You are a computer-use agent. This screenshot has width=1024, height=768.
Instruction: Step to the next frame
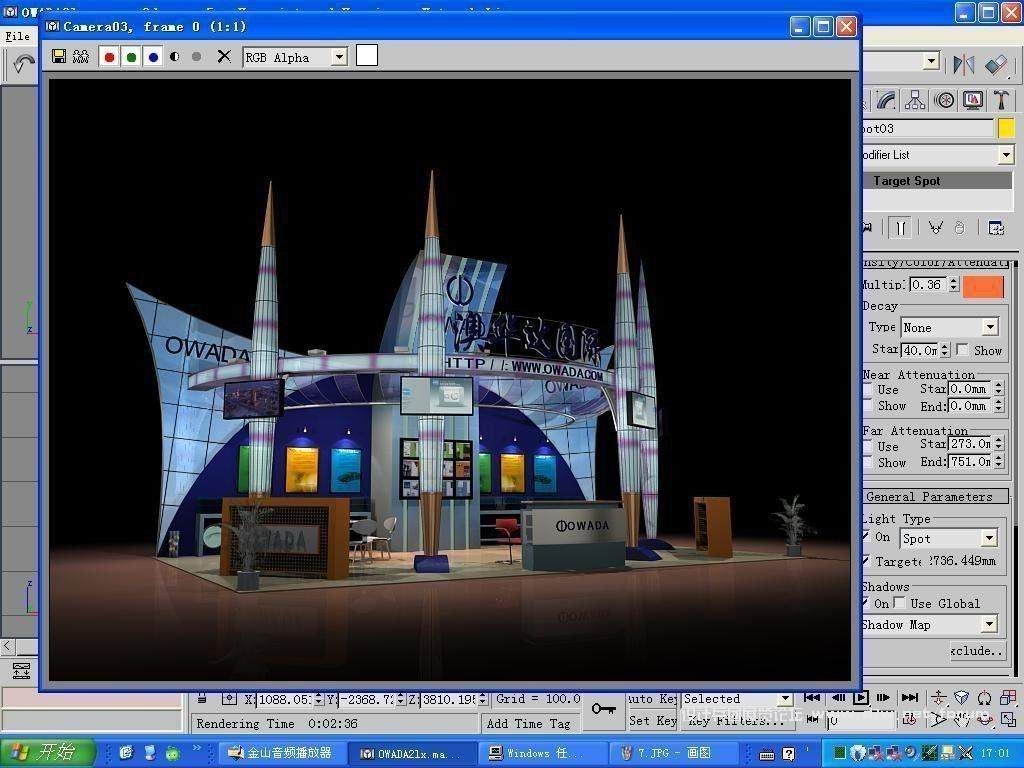click(x=884, y=697)
